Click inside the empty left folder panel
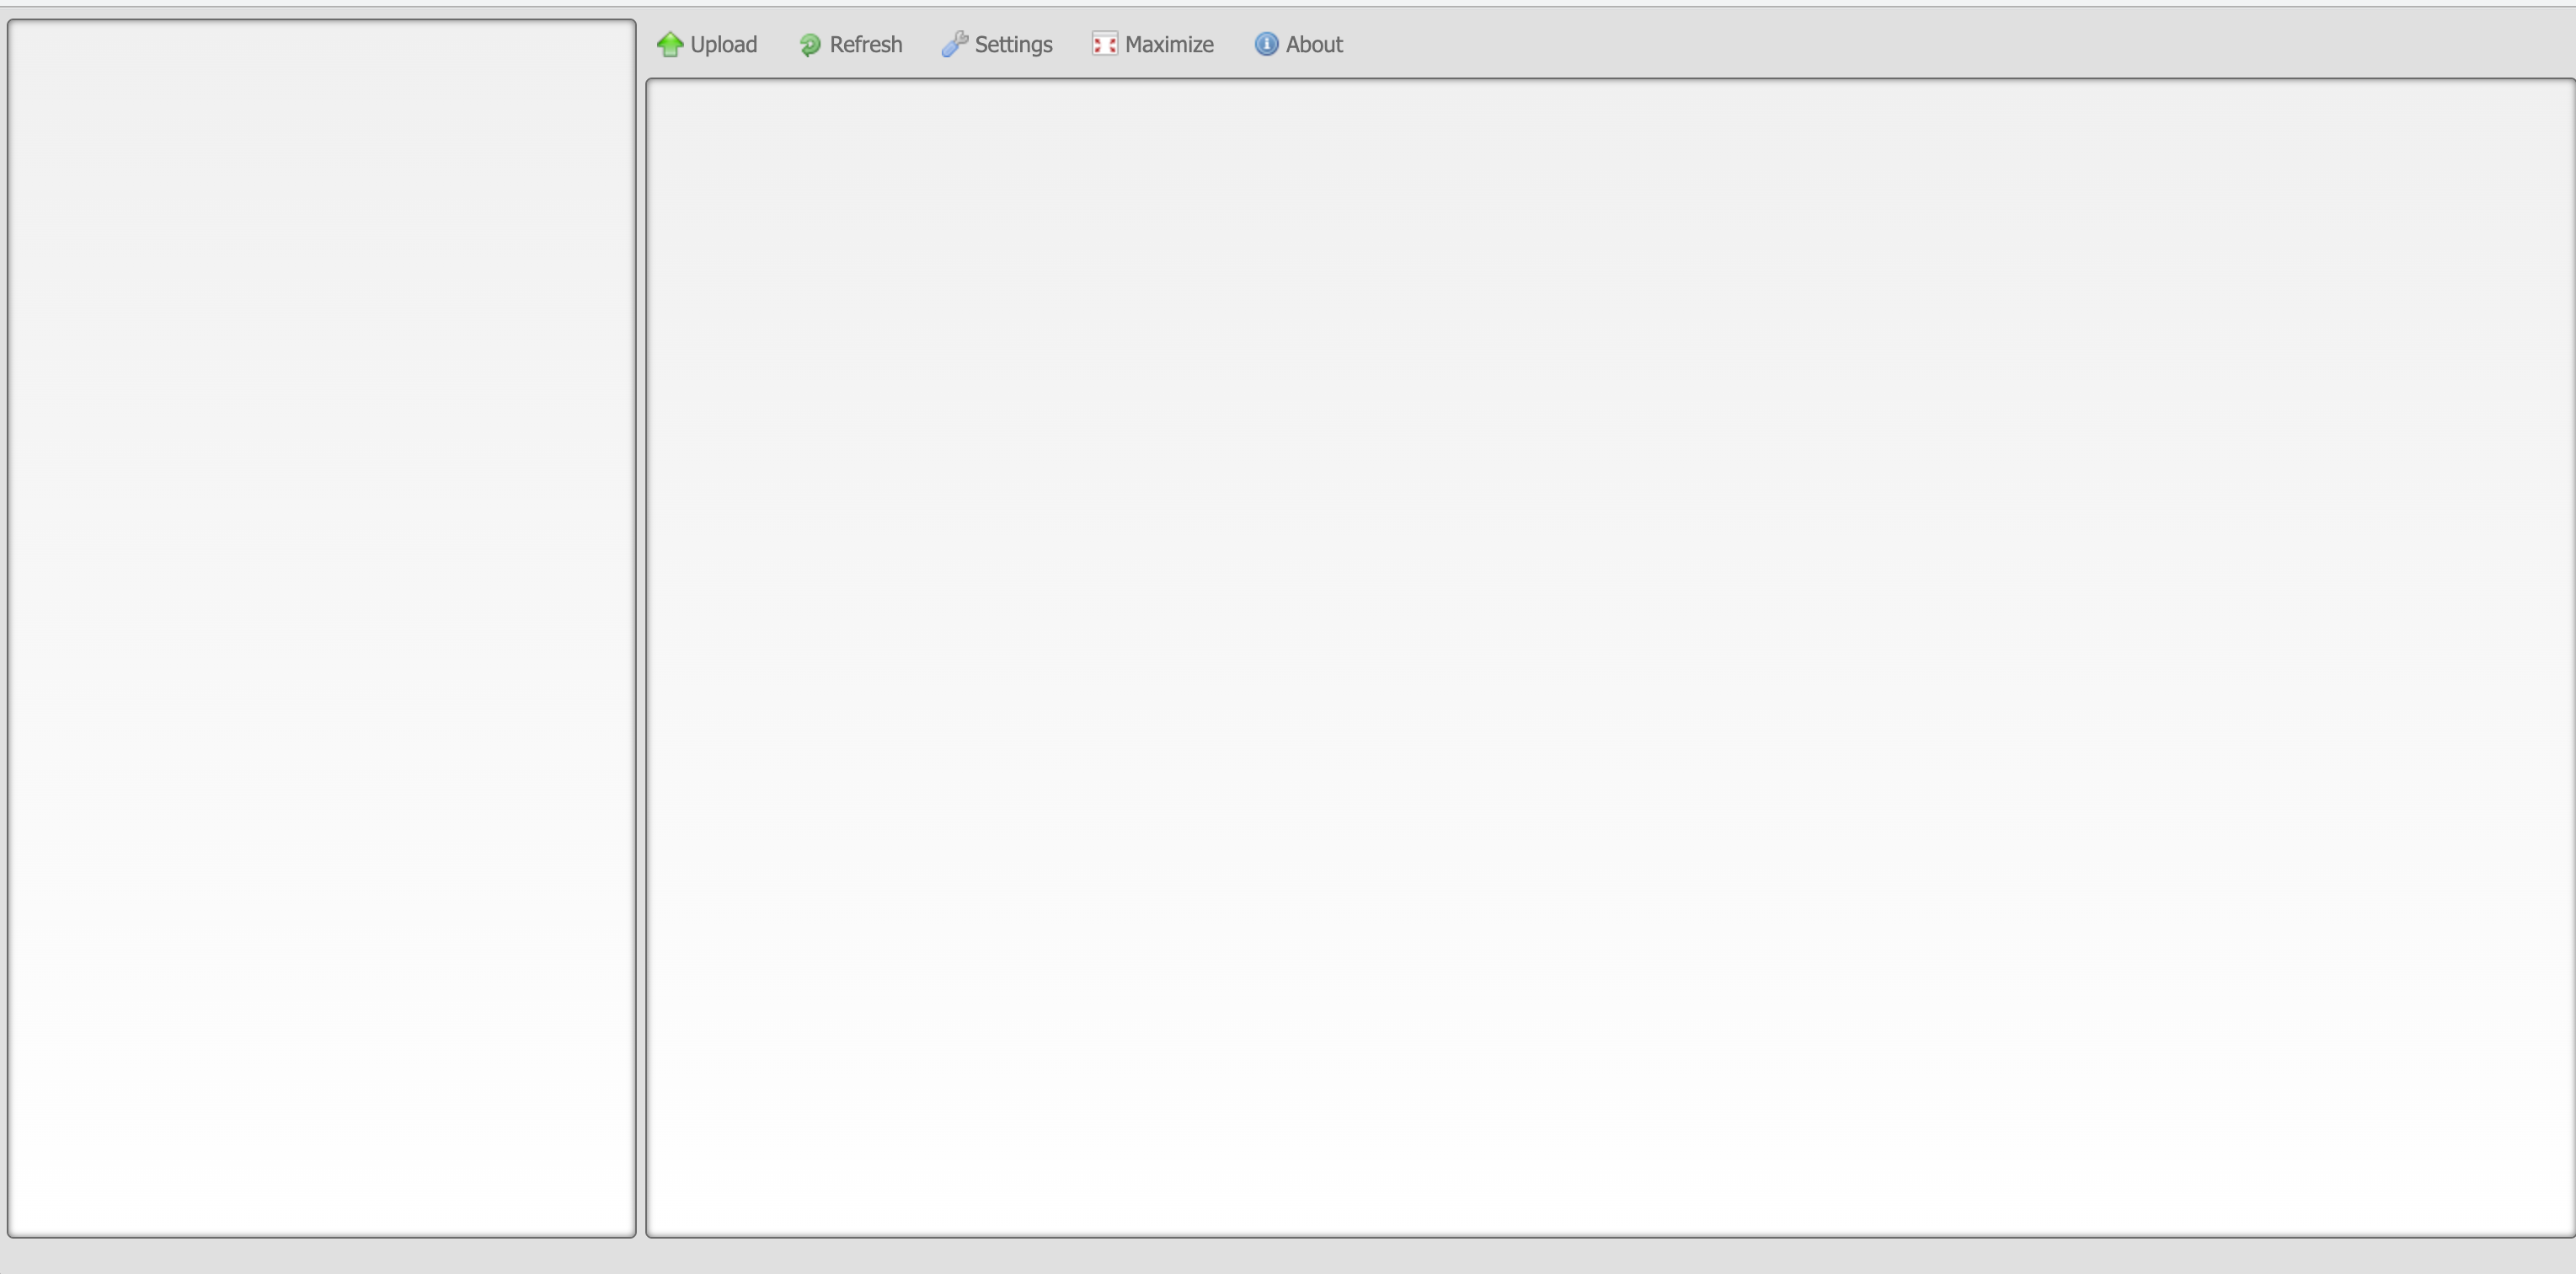 [x=321, y=628]
